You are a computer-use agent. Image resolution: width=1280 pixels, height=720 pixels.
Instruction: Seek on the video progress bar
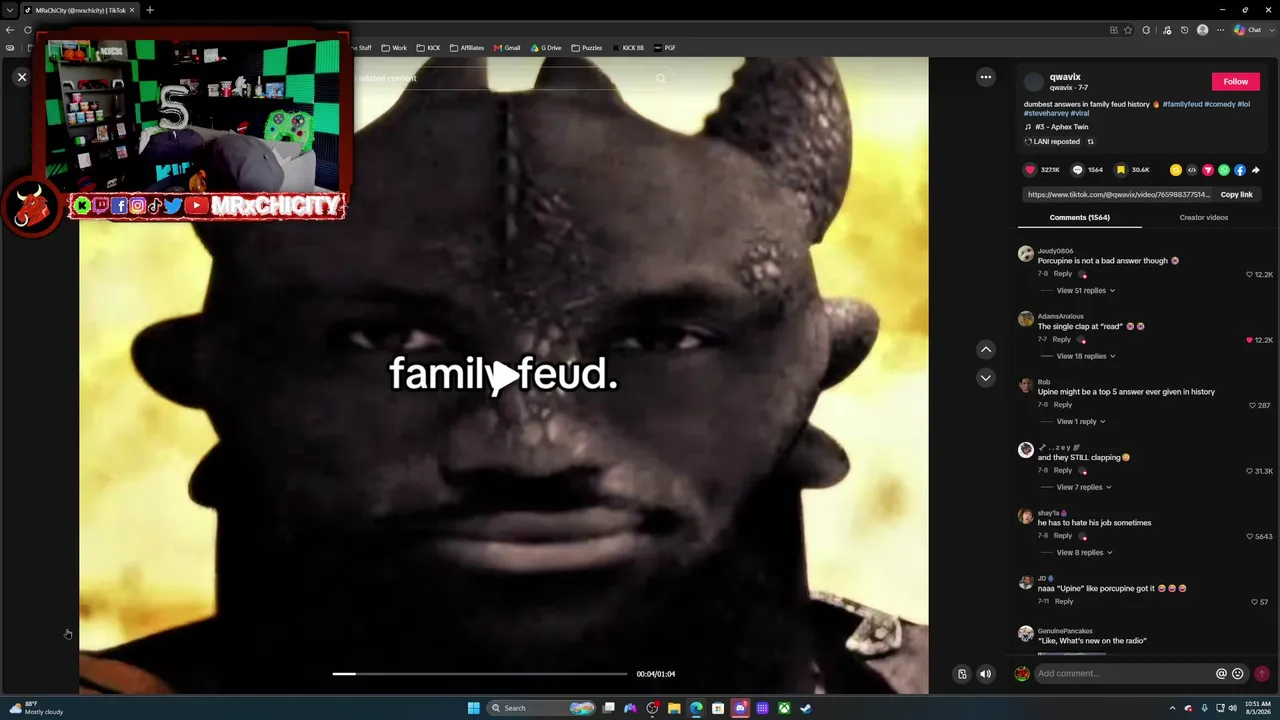click(480, 674)
